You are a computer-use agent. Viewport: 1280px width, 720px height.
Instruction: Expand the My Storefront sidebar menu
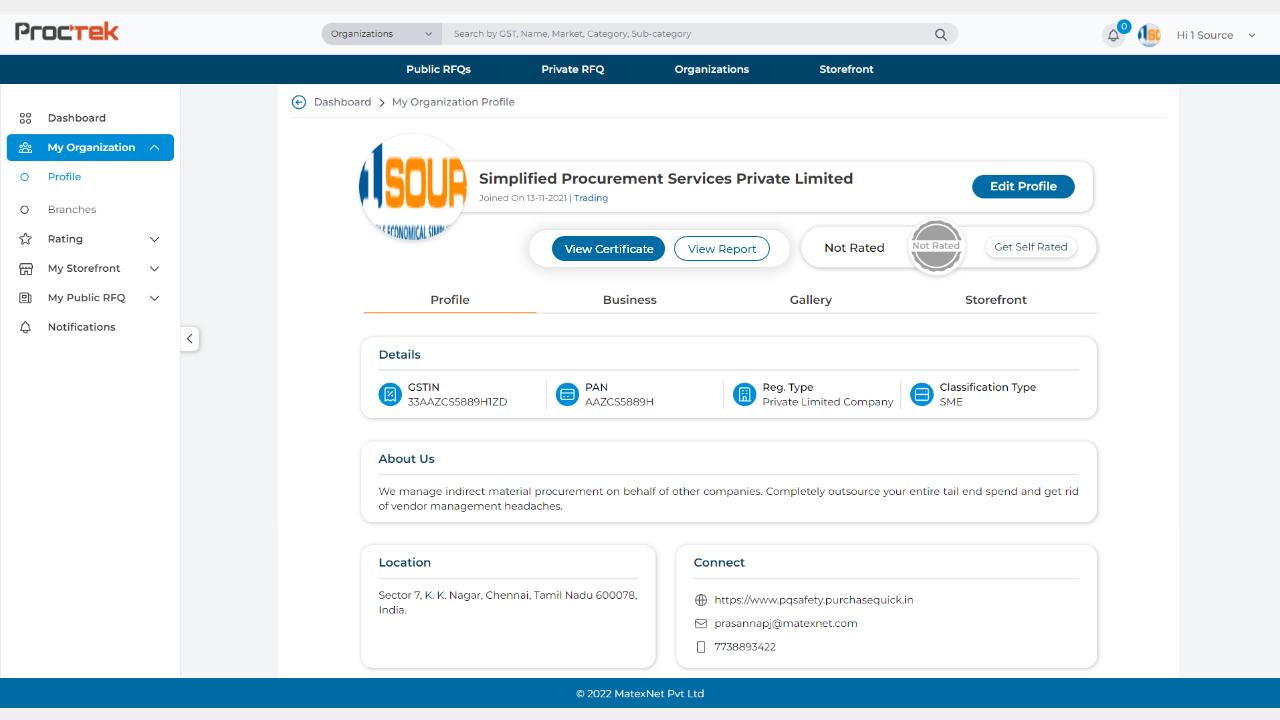click(x=90, y=268)
